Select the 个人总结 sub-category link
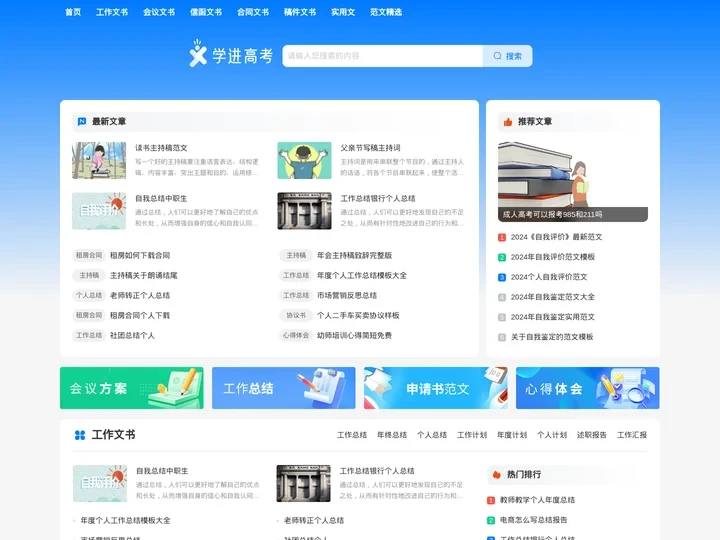 (432, 435)
